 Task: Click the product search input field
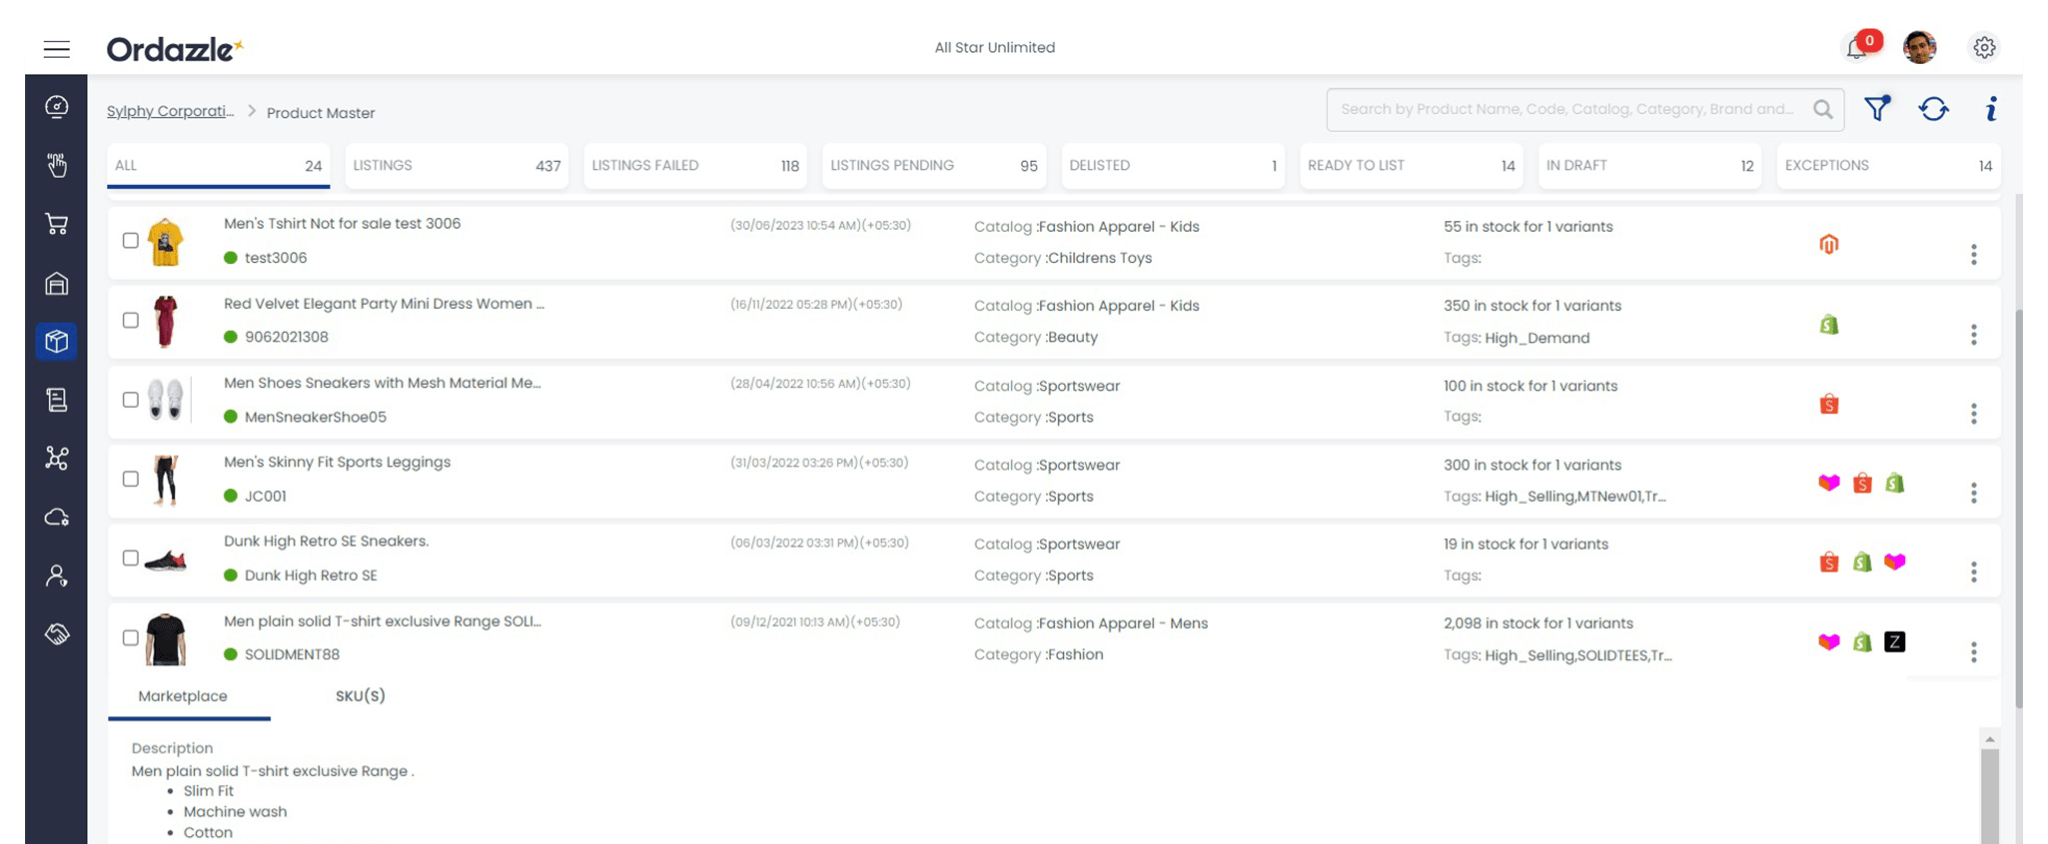(1568, 109)
